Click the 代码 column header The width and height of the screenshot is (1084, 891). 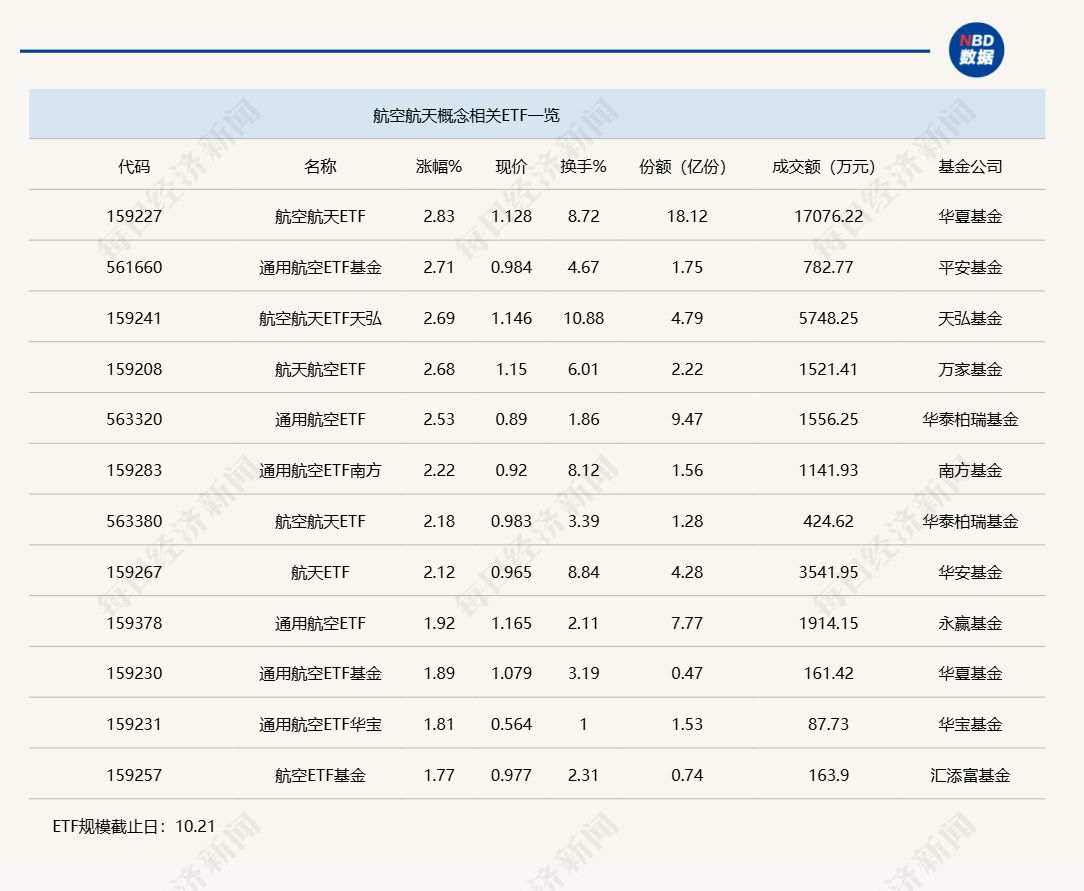(134, 167)
